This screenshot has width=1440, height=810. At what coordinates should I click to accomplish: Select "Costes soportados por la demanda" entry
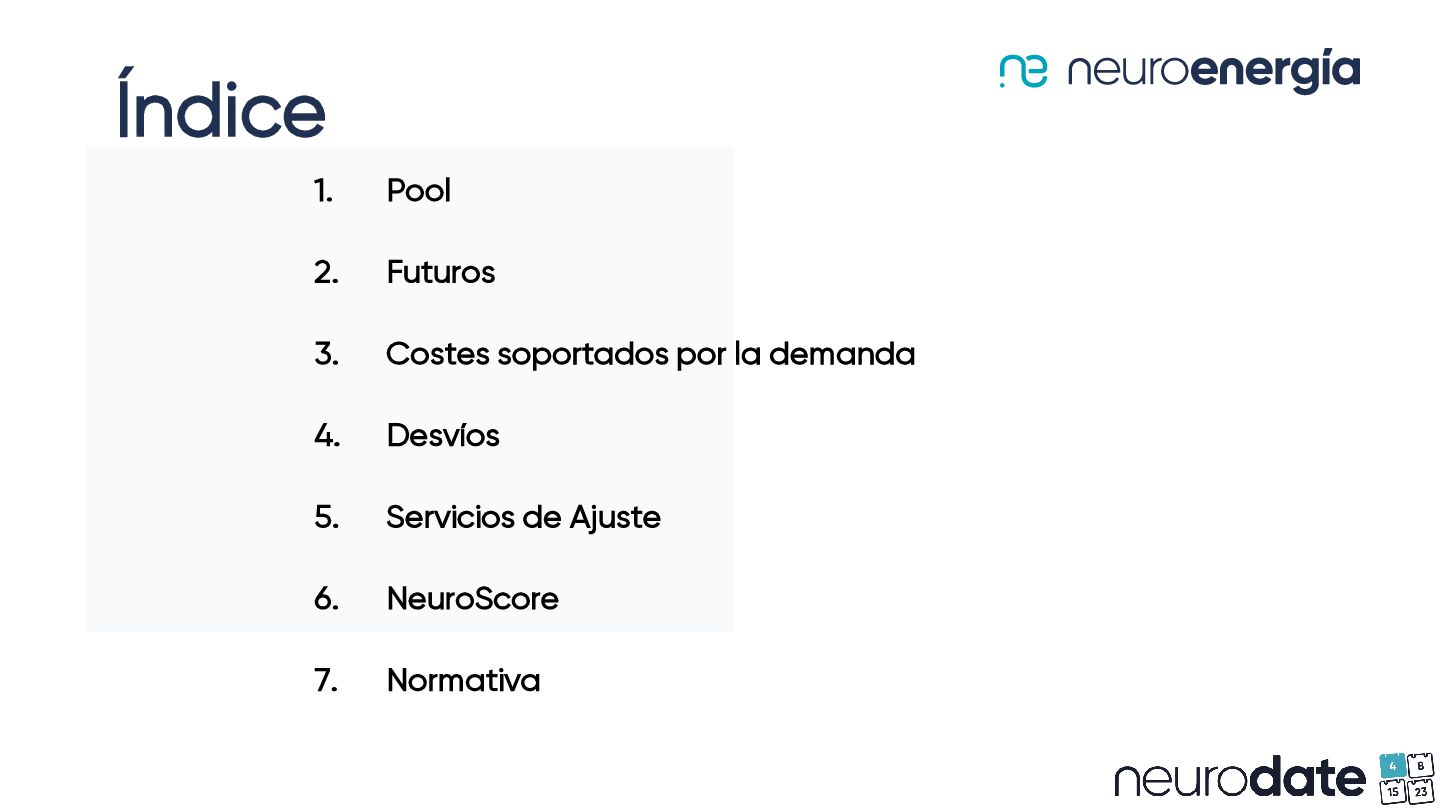[x=650, y=354]
